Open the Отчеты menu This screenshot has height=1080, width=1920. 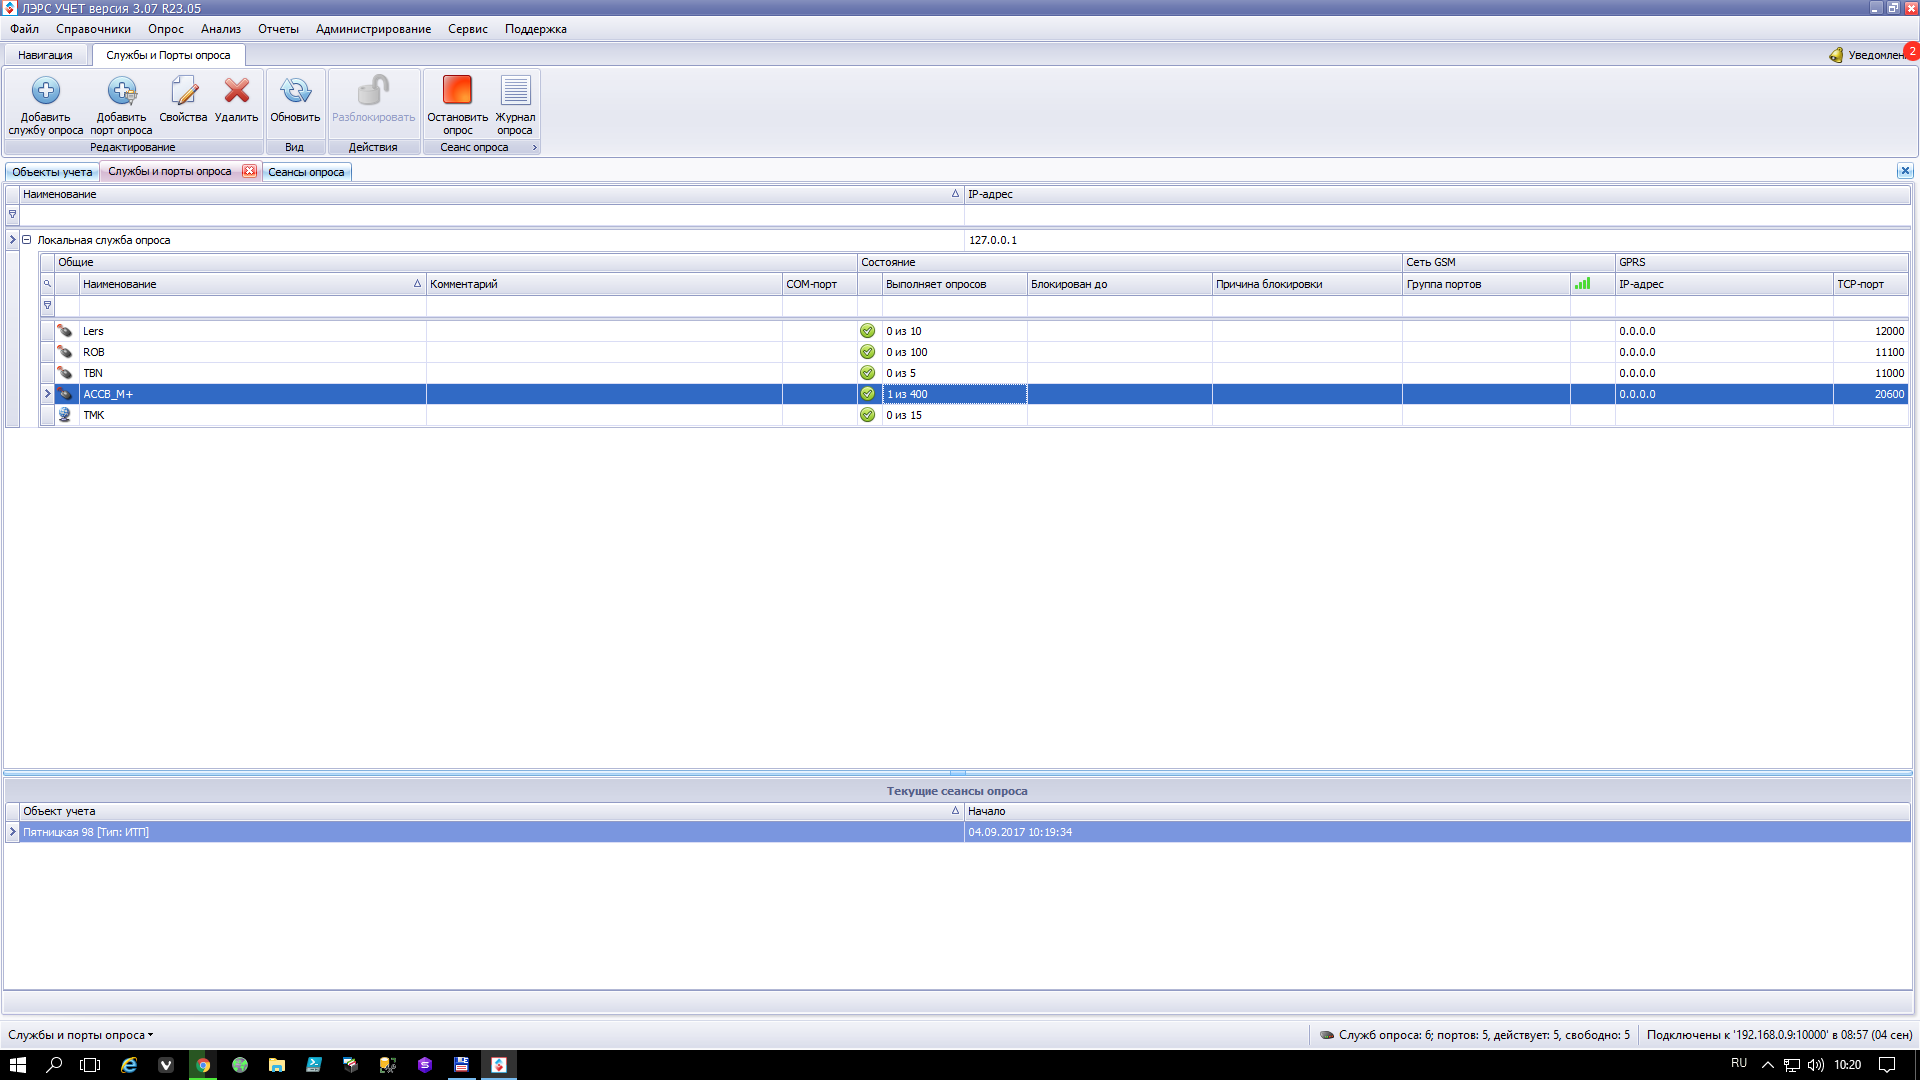click(x=279, y=29)
